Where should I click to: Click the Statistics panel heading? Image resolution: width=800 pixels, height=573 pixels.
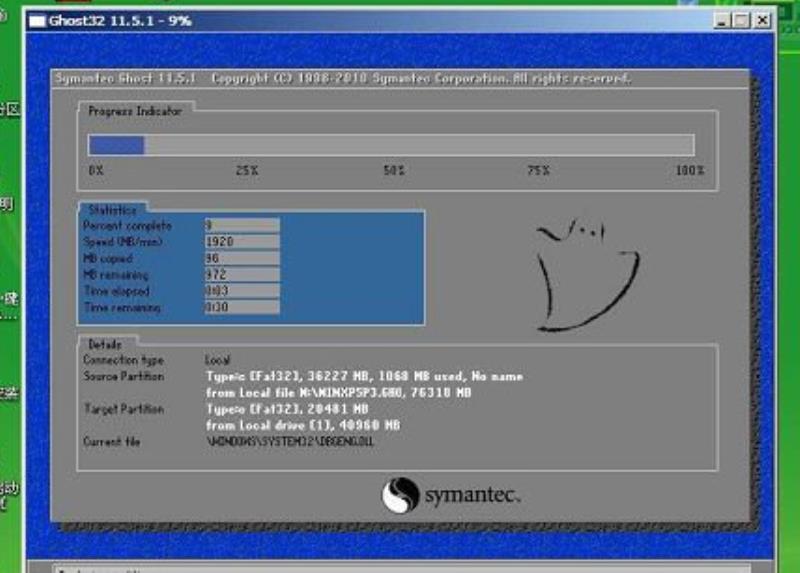pyautogui.click(x=112, y=210)
